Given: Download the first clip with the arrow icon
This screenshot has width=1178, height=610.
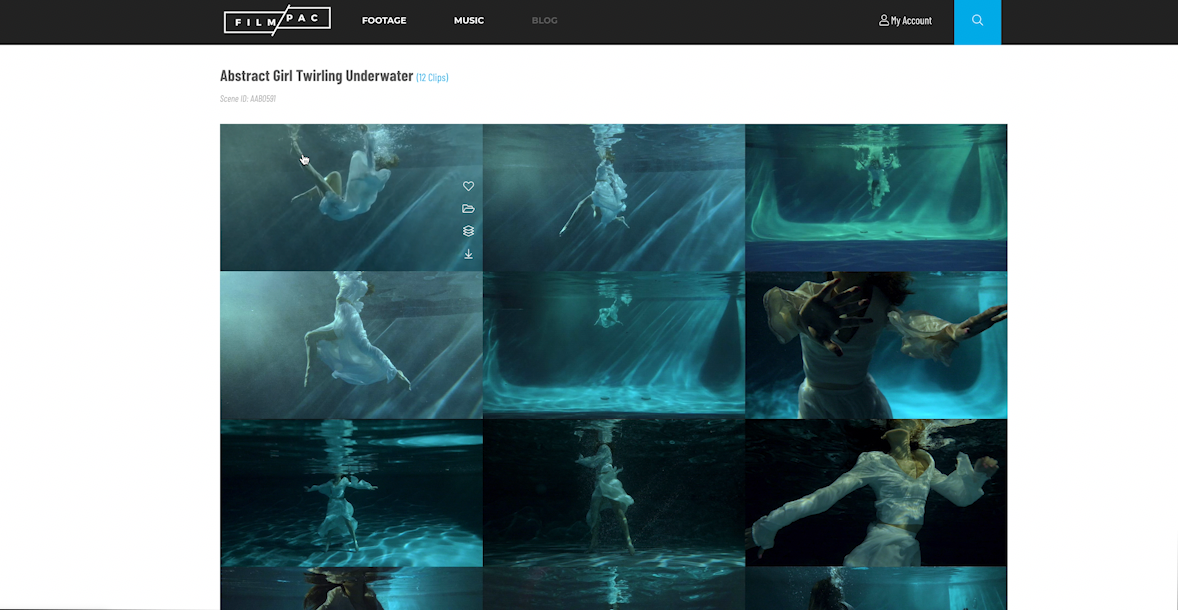Looking at the screenshot, I should click(468, 253).
